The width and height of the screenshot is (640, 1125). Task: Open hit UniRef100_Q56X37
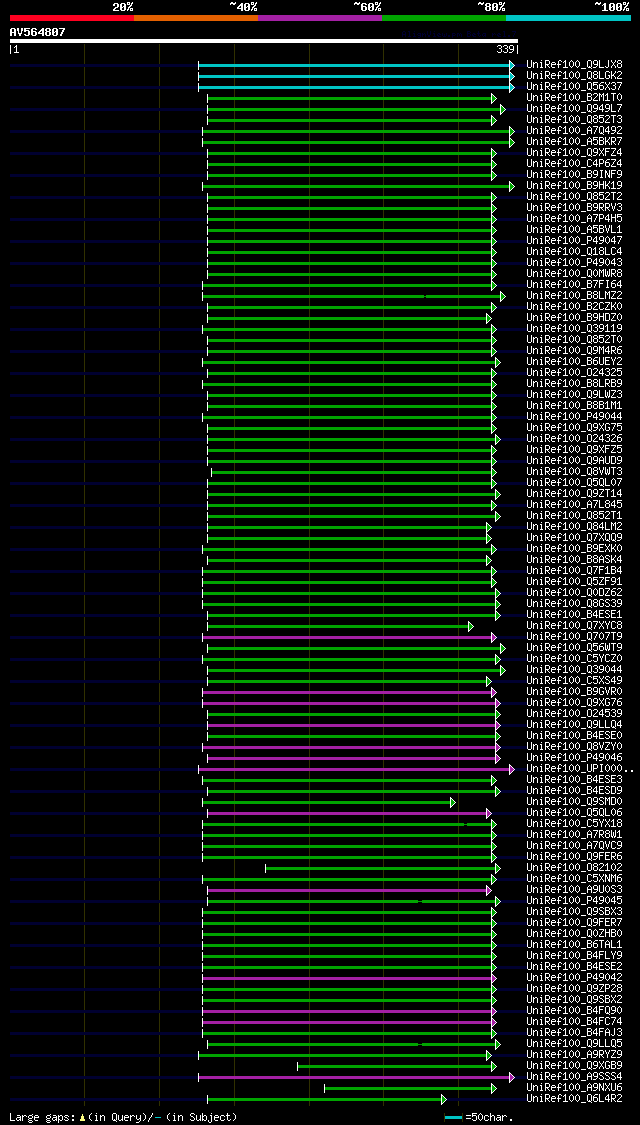574,86
